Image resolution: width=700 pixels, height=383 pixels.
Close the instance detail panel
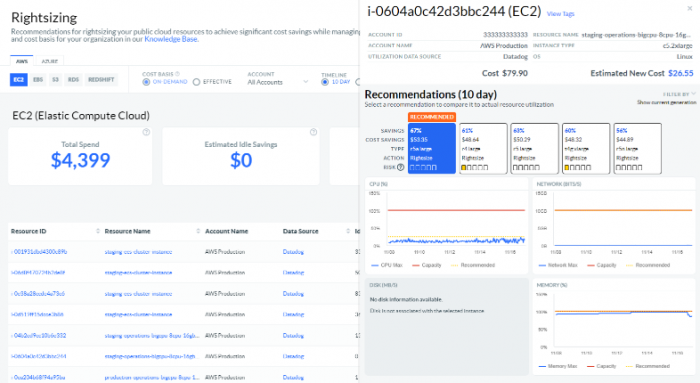point(690,8)
